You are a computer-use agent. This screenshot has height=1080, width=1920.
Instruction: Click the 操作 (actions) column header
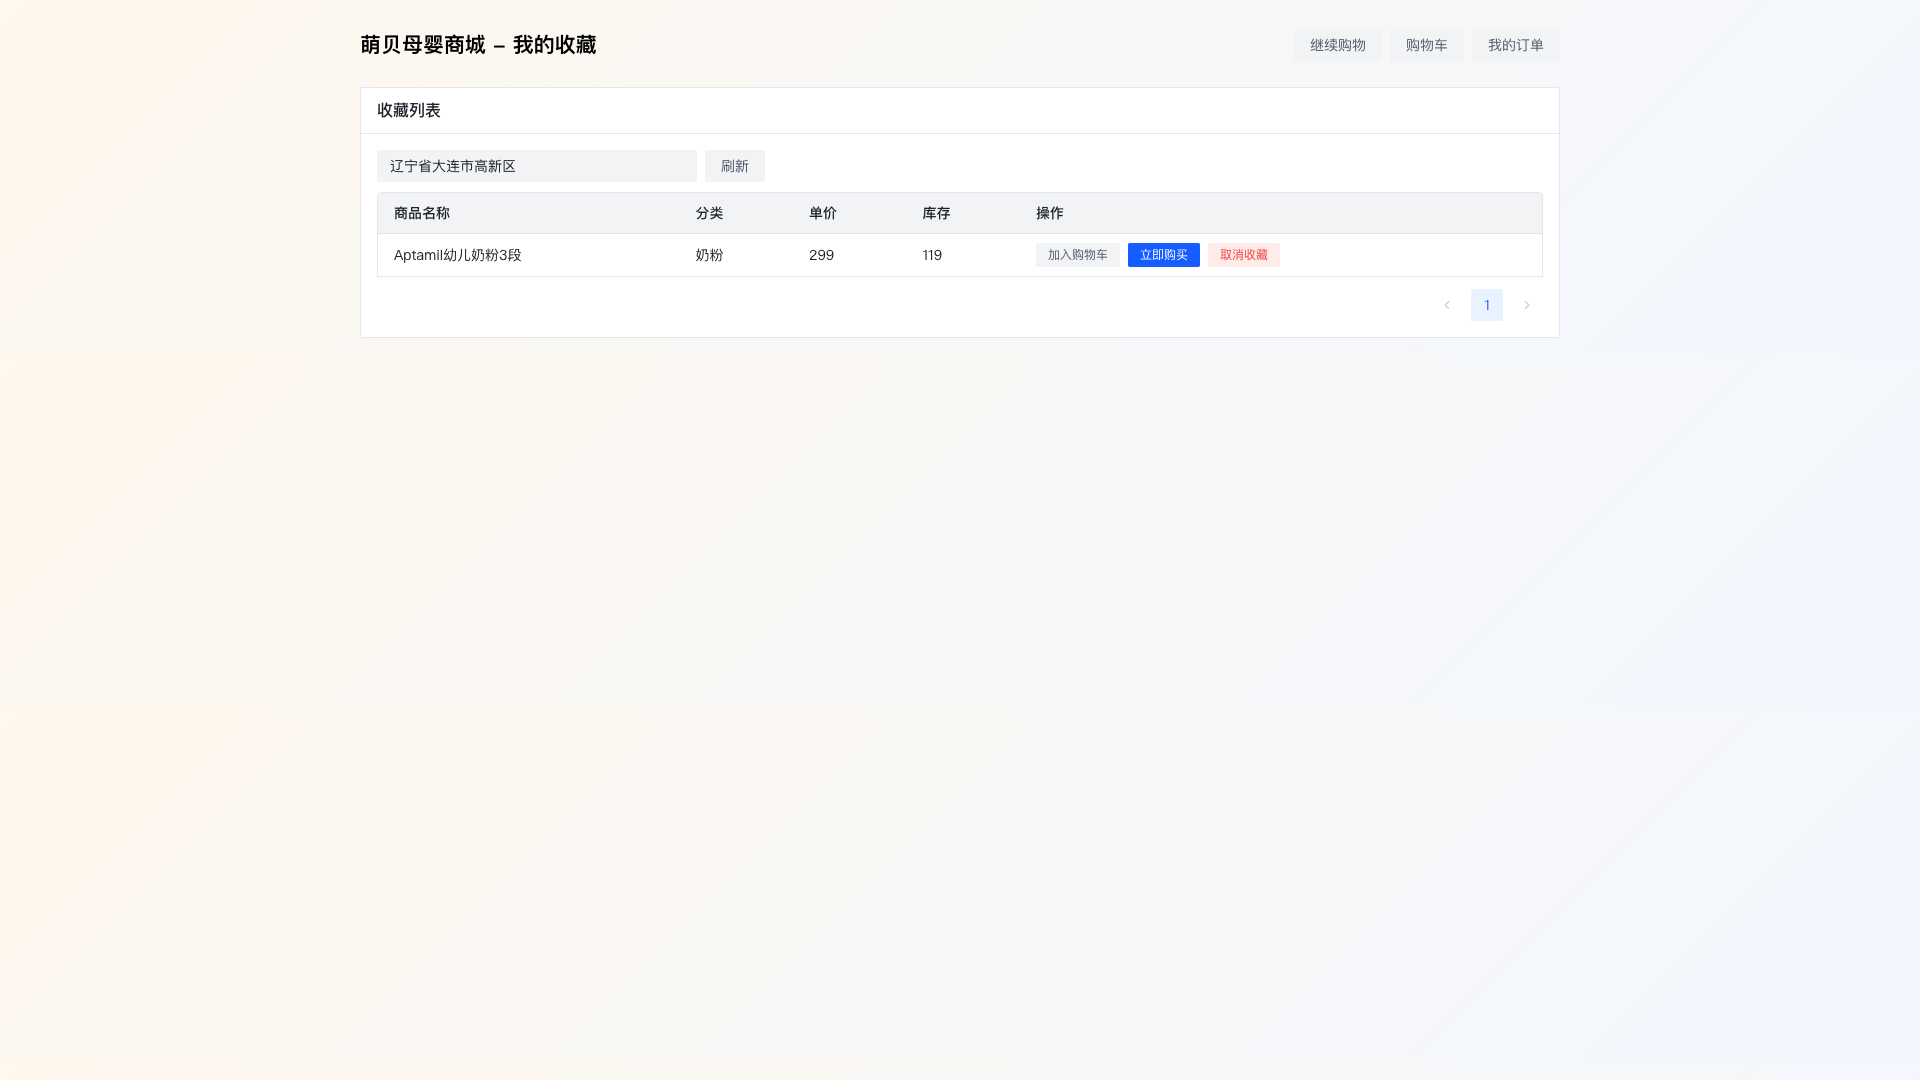1049,213
